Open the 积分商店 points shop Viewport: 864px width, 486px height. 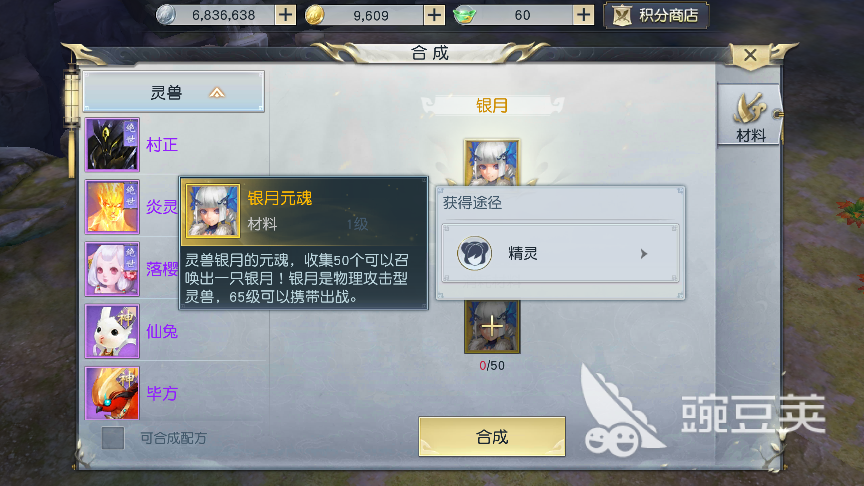(656, 15)
